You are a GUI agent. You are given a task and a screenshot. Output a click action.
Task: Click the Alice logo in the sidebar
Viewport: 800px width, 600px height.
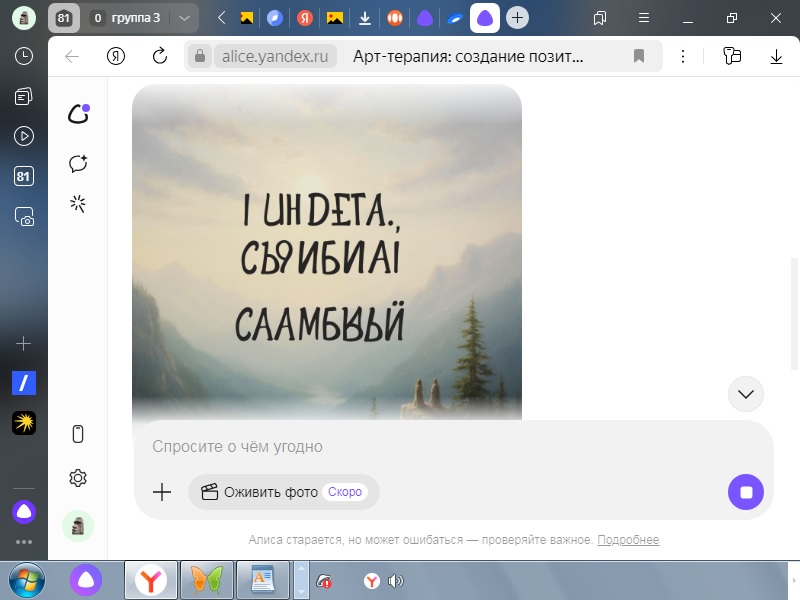[x=78, y=114]
